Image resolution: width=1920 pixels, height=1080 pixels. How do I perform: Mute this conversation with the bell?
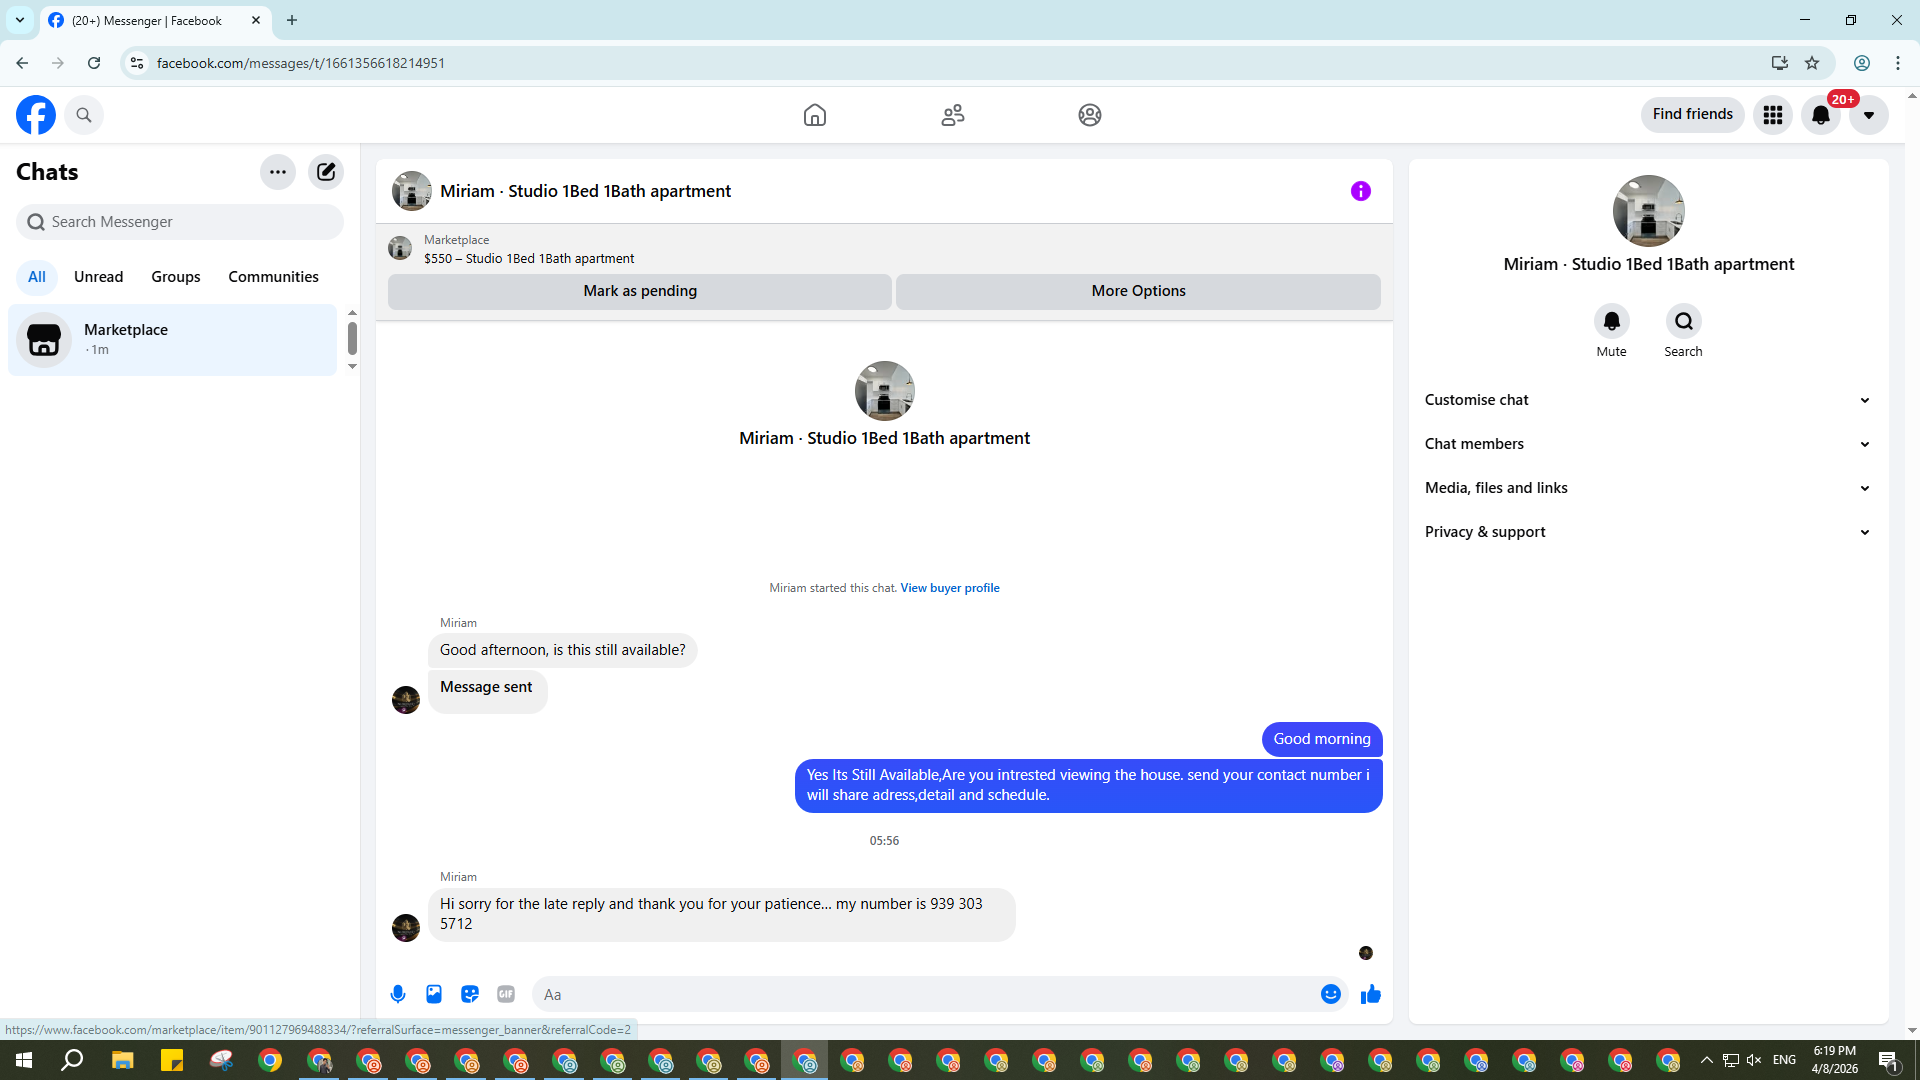1611,322
